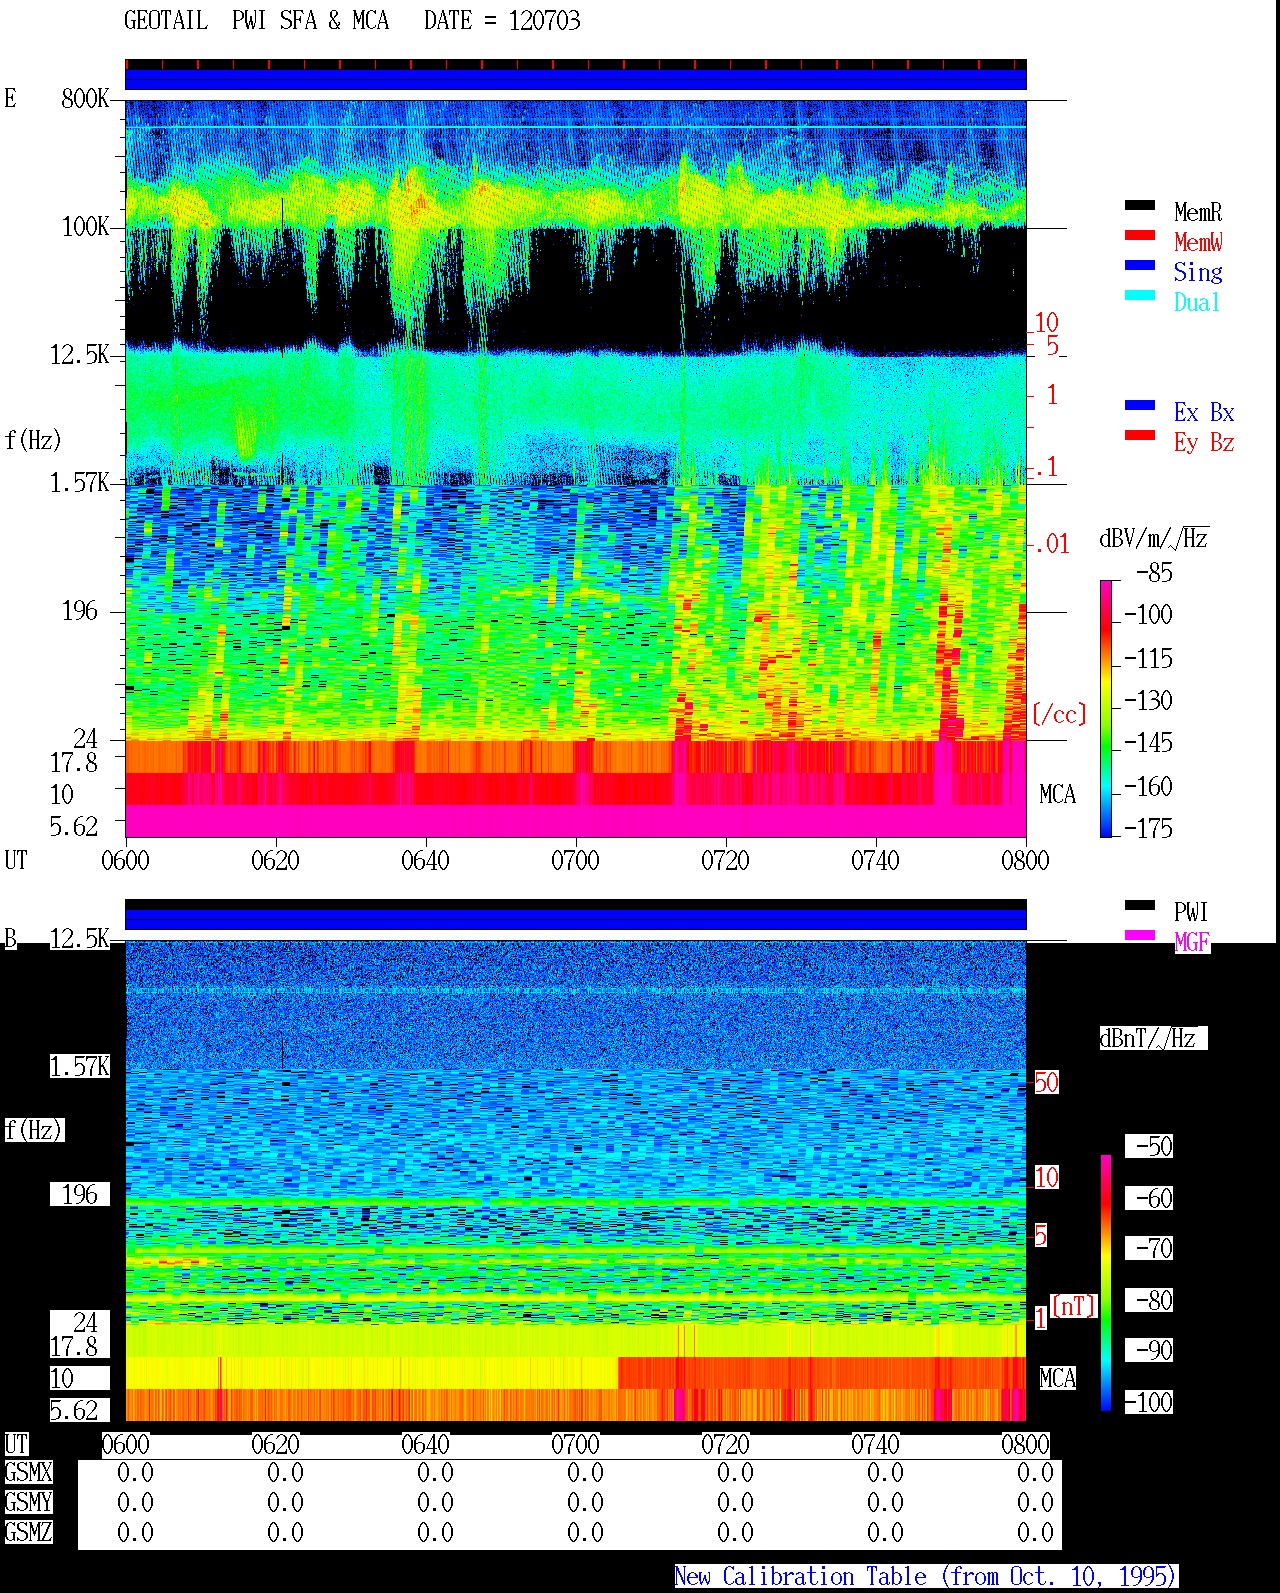Click the E panel f(Hz) axis title
1280x1593 pixels.
coord(33,440)
